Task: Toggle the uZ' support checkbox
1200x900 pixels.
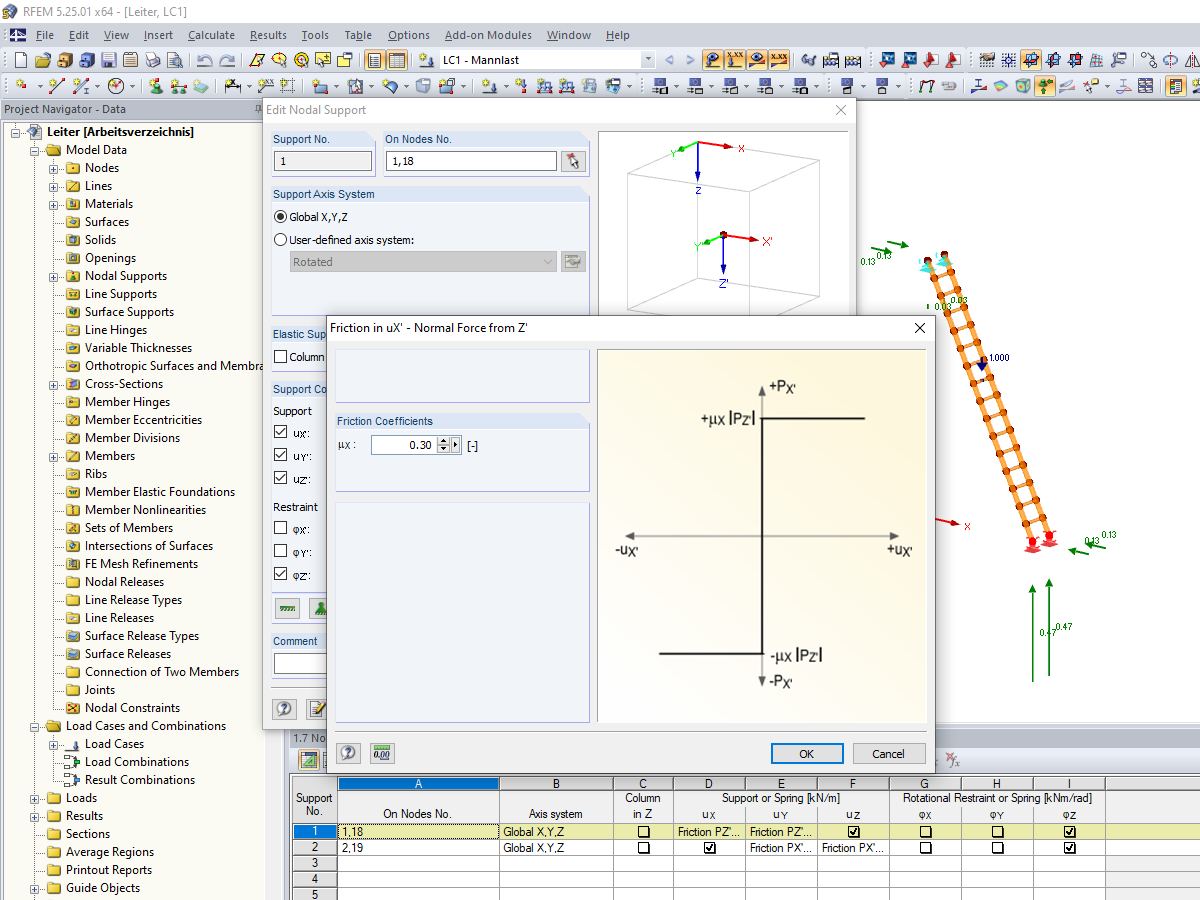Action: 281,479
